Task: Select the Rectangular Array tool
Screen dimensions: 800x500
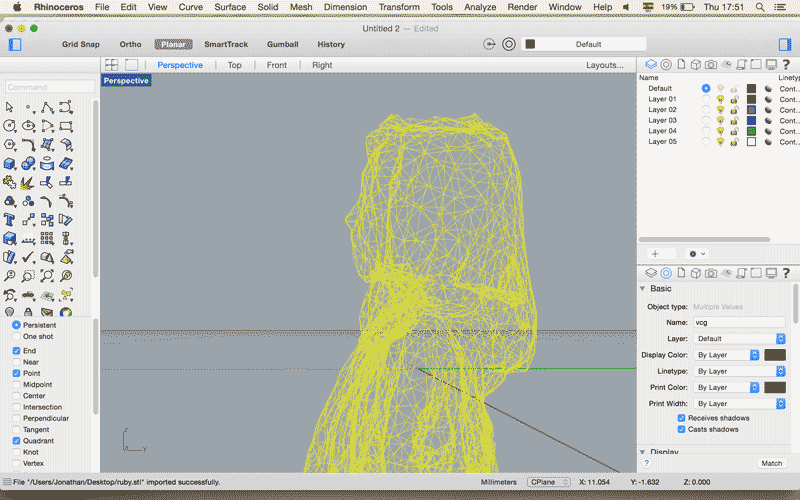Action: coord(47,238)
